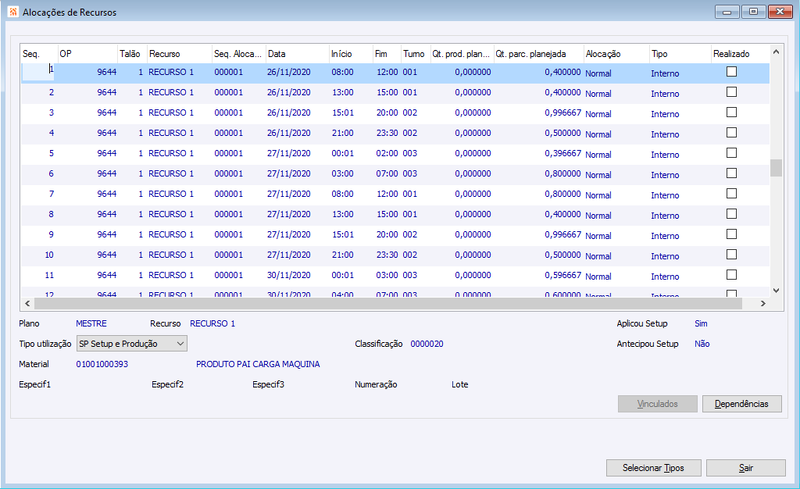Select the row with sequence 7
The width and height of the screenshot is (800, 489).
pyautogui.click(x=395, y=194)
